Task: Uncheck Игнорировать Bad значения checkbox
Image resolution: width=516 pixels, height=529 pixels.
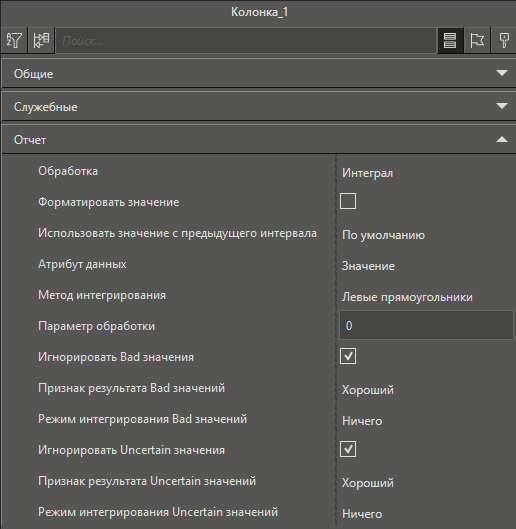Action: [348, 356]
